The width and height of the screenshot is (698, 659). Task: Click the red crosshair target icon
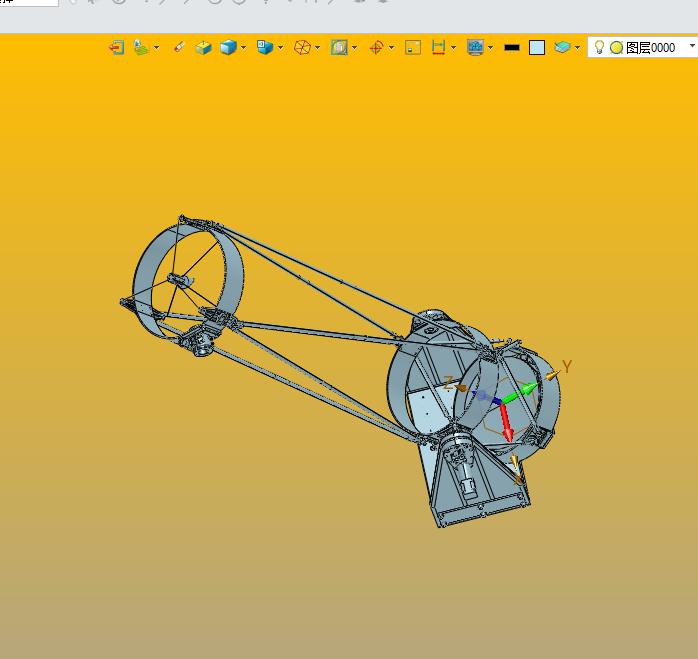click(377, 47)
